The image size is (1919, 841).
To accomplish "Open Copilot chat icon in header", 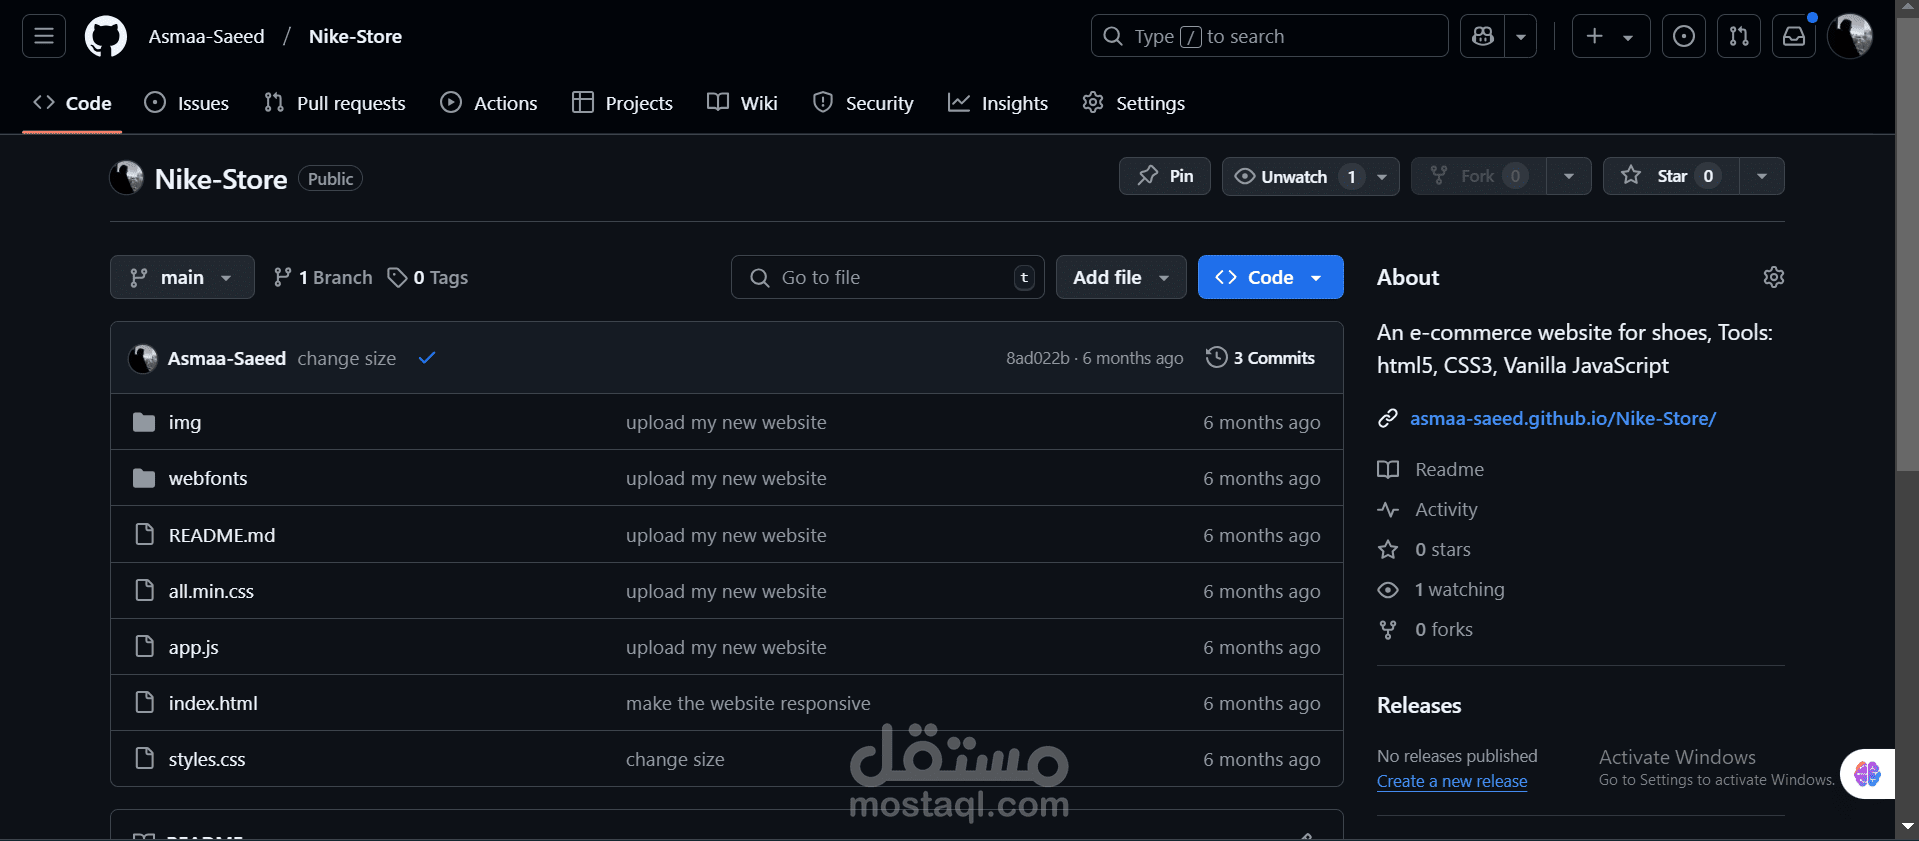I will coord(1483,36).
